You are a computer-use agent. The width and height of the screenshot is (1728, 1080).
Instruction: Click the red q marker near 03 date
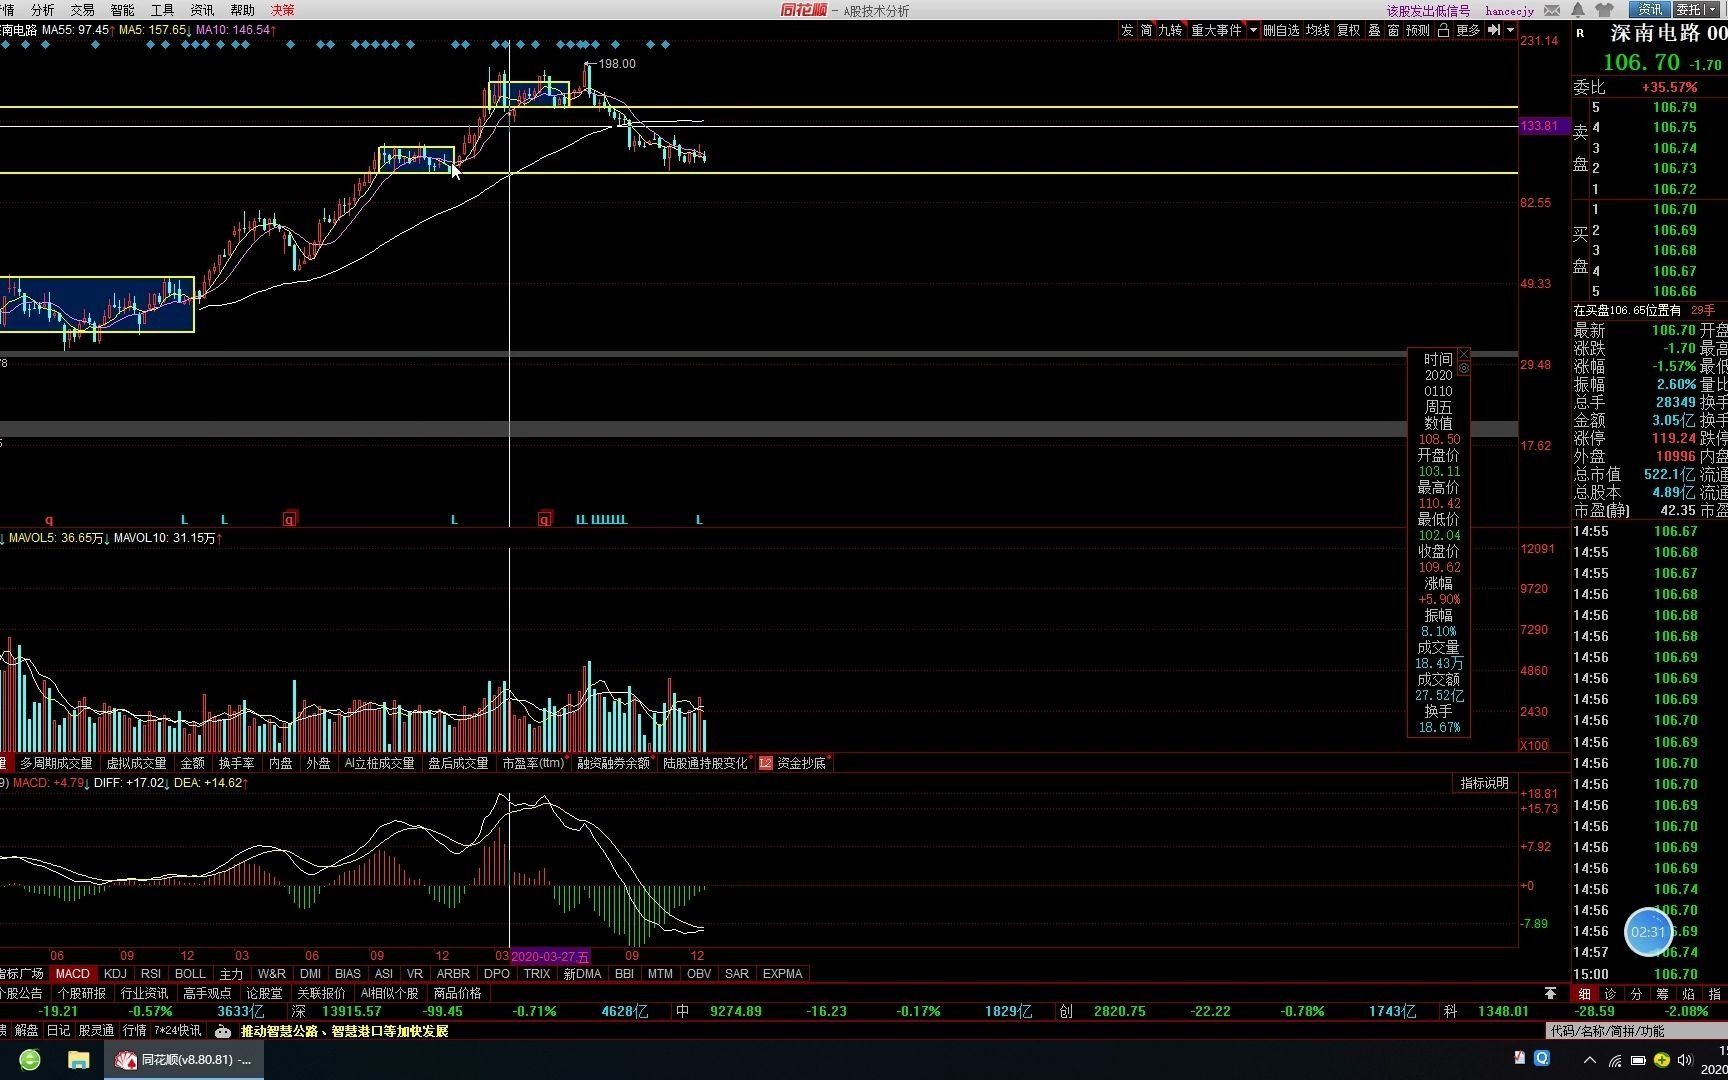coord(544,519)
